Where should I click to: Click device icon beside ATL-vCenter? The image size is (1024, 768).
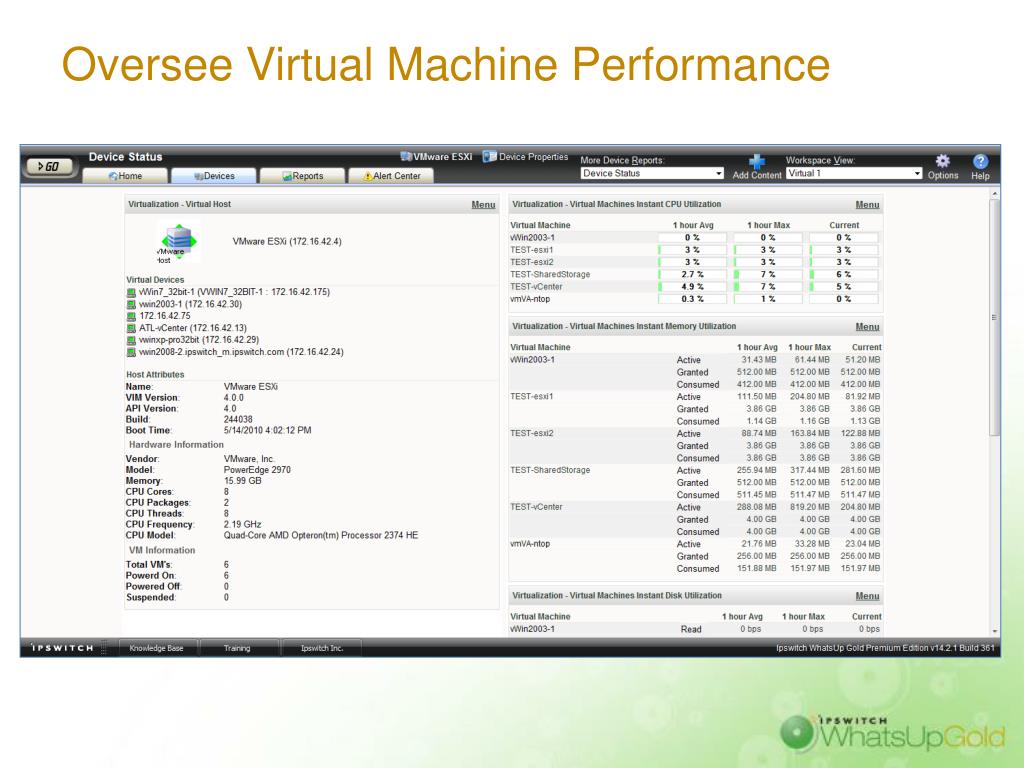(x=131, y=328)
